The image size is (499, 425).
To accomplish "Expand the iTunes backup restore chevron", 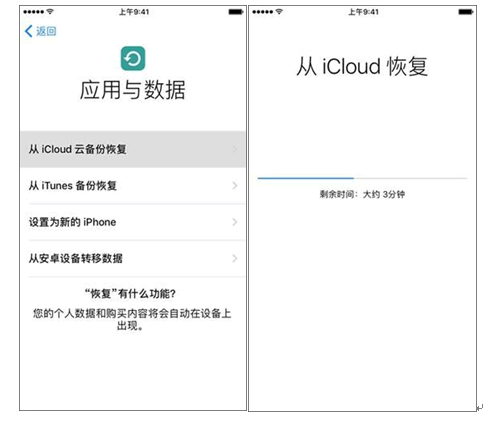I will pos(235,186).
